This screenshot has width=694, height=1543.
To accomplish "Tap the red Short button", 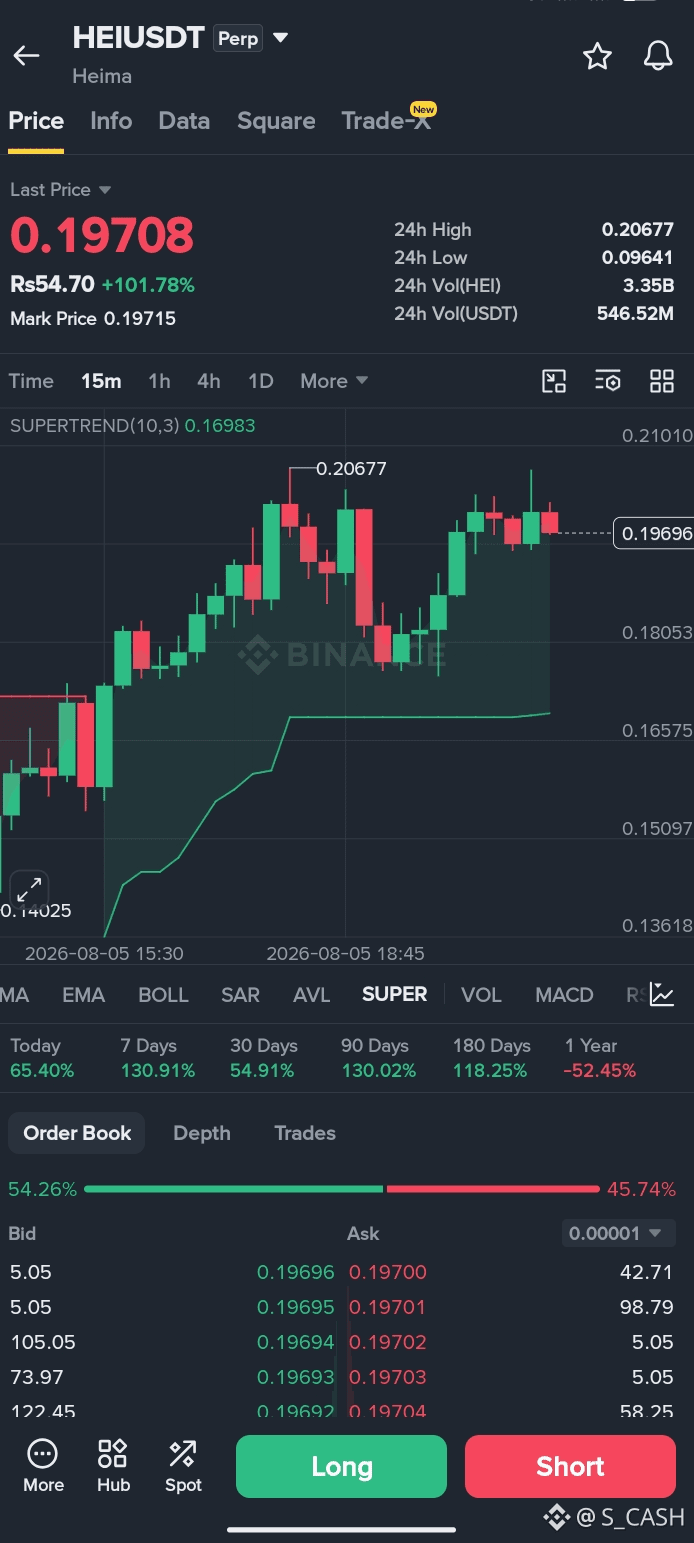I will click(570, 1466).
